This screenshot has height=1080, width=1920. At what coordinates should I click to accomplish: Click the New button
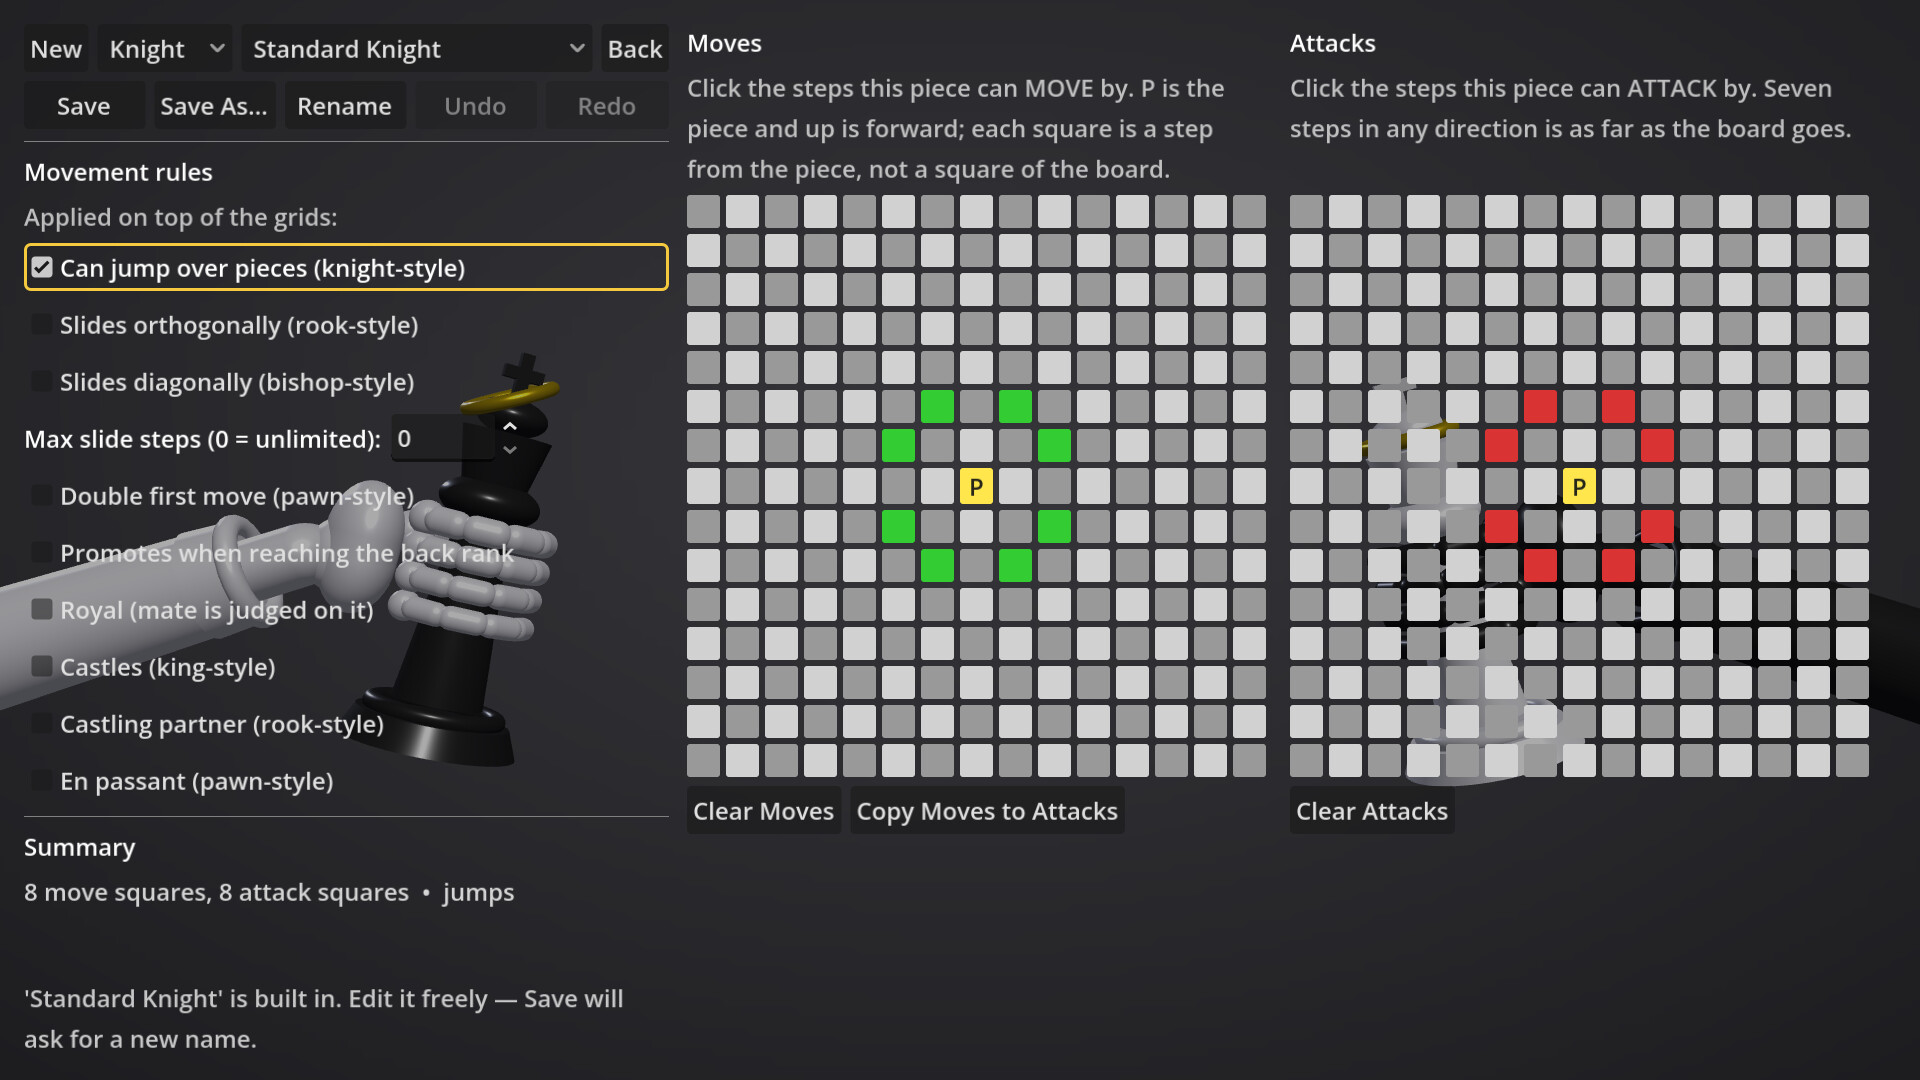56,49
